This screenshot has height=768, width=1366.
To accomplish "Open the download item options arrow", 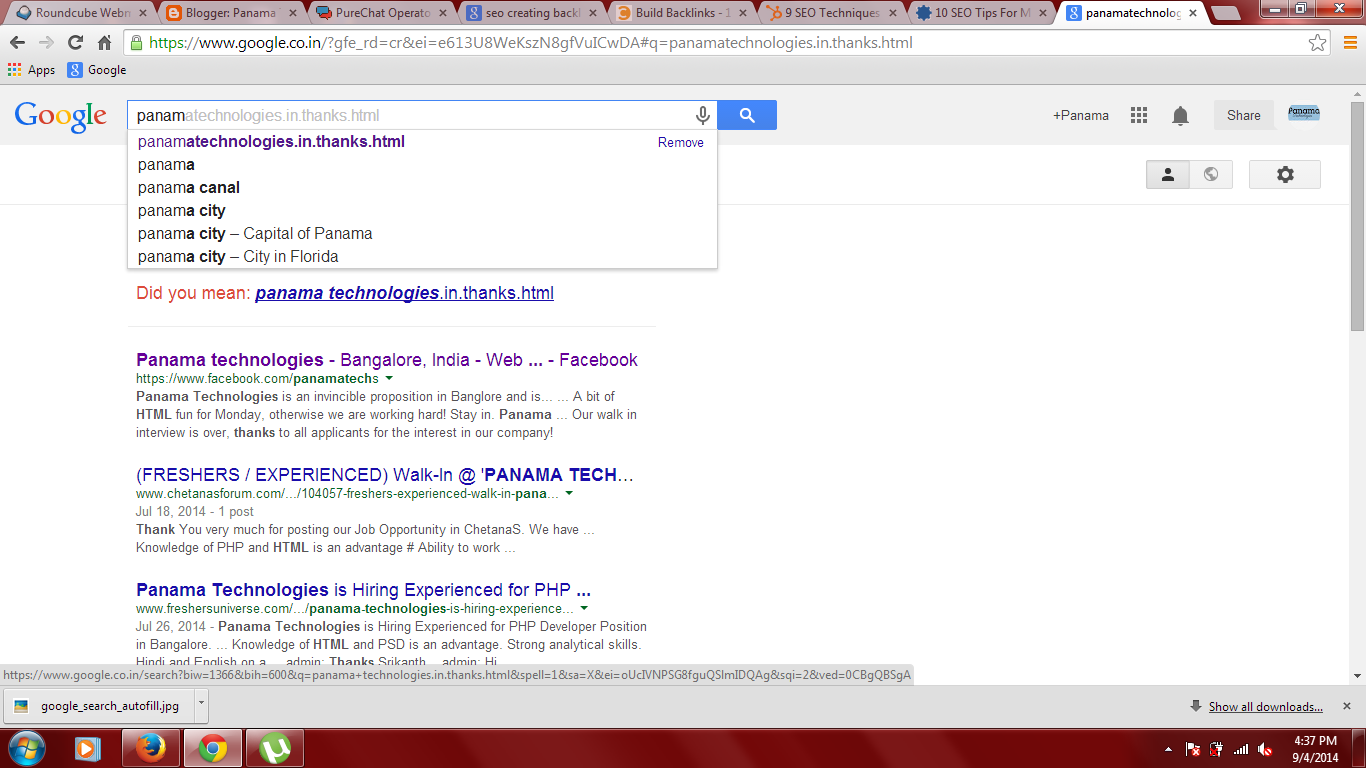I will coord(201,706).
